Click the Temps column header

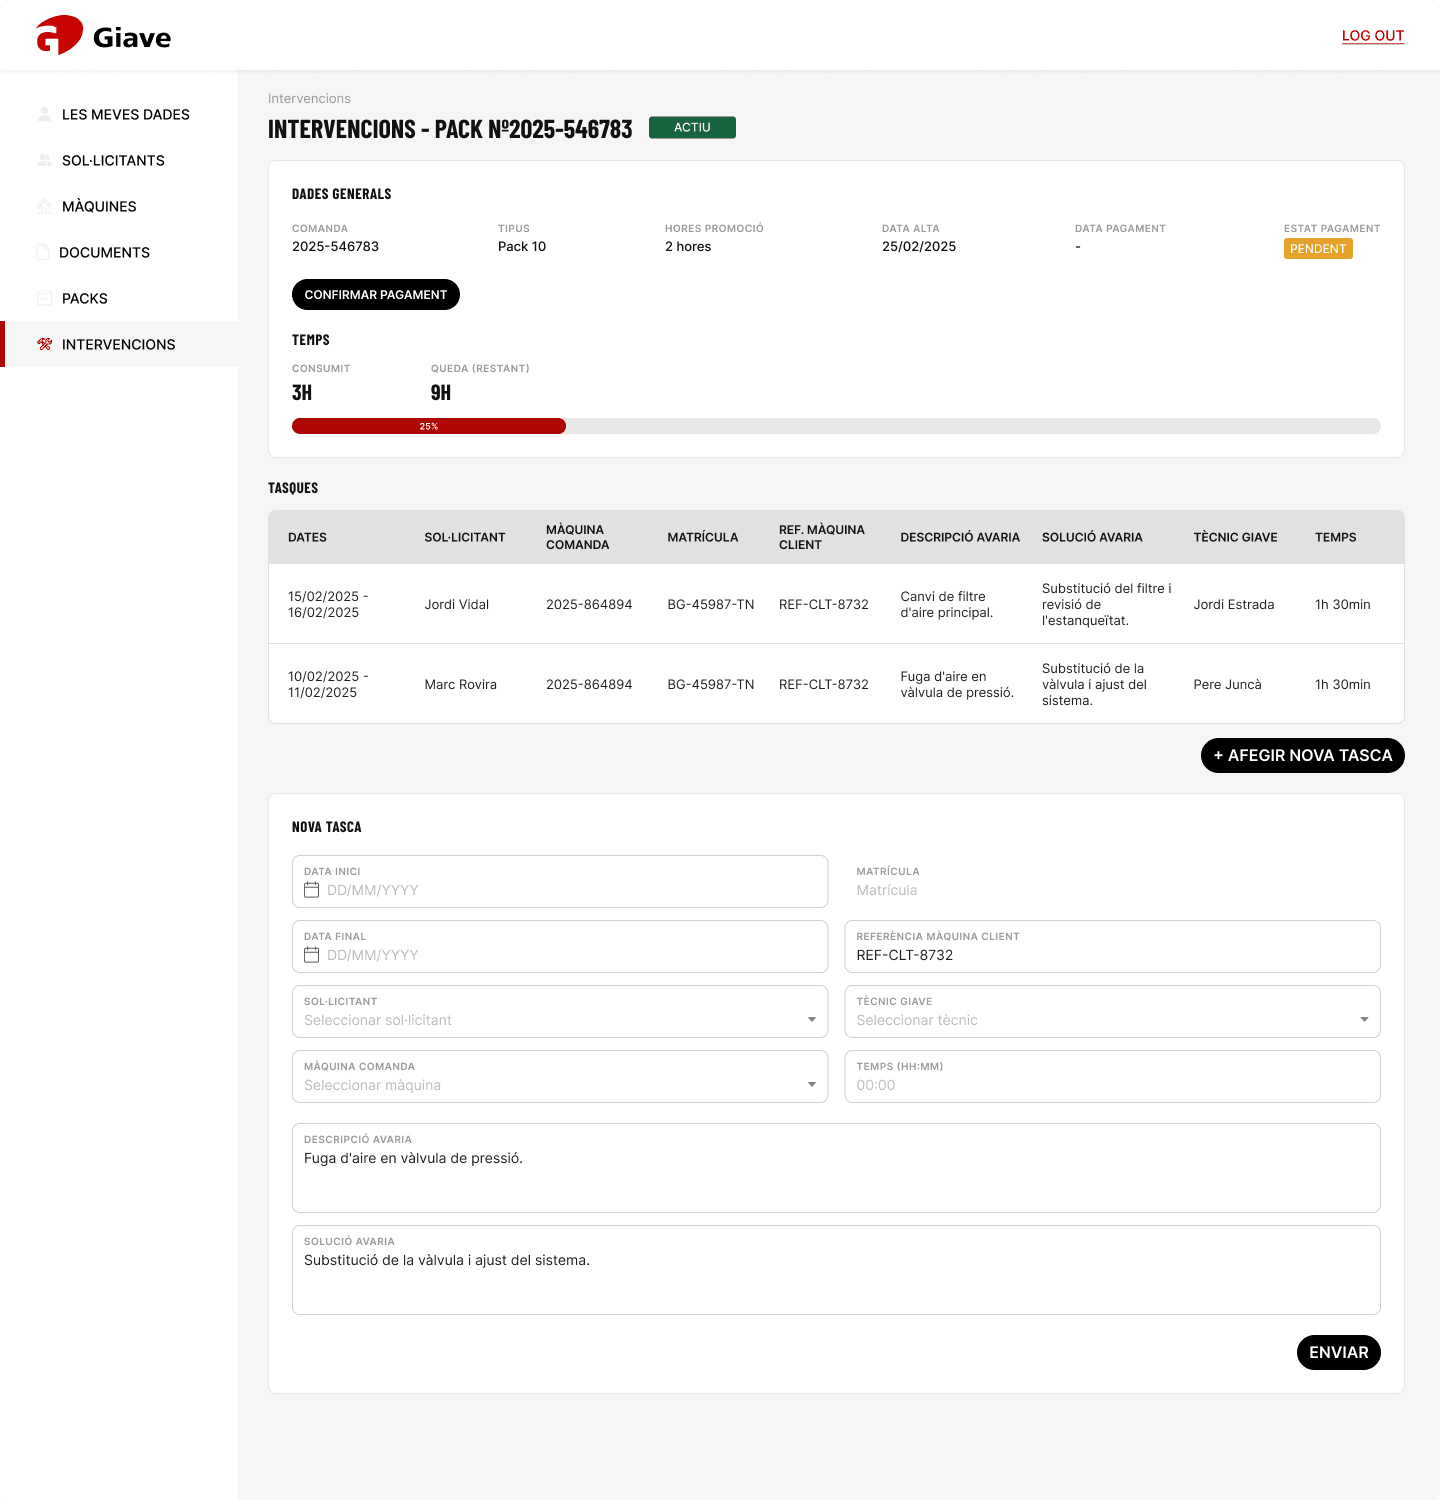[x=1335, y=537]
